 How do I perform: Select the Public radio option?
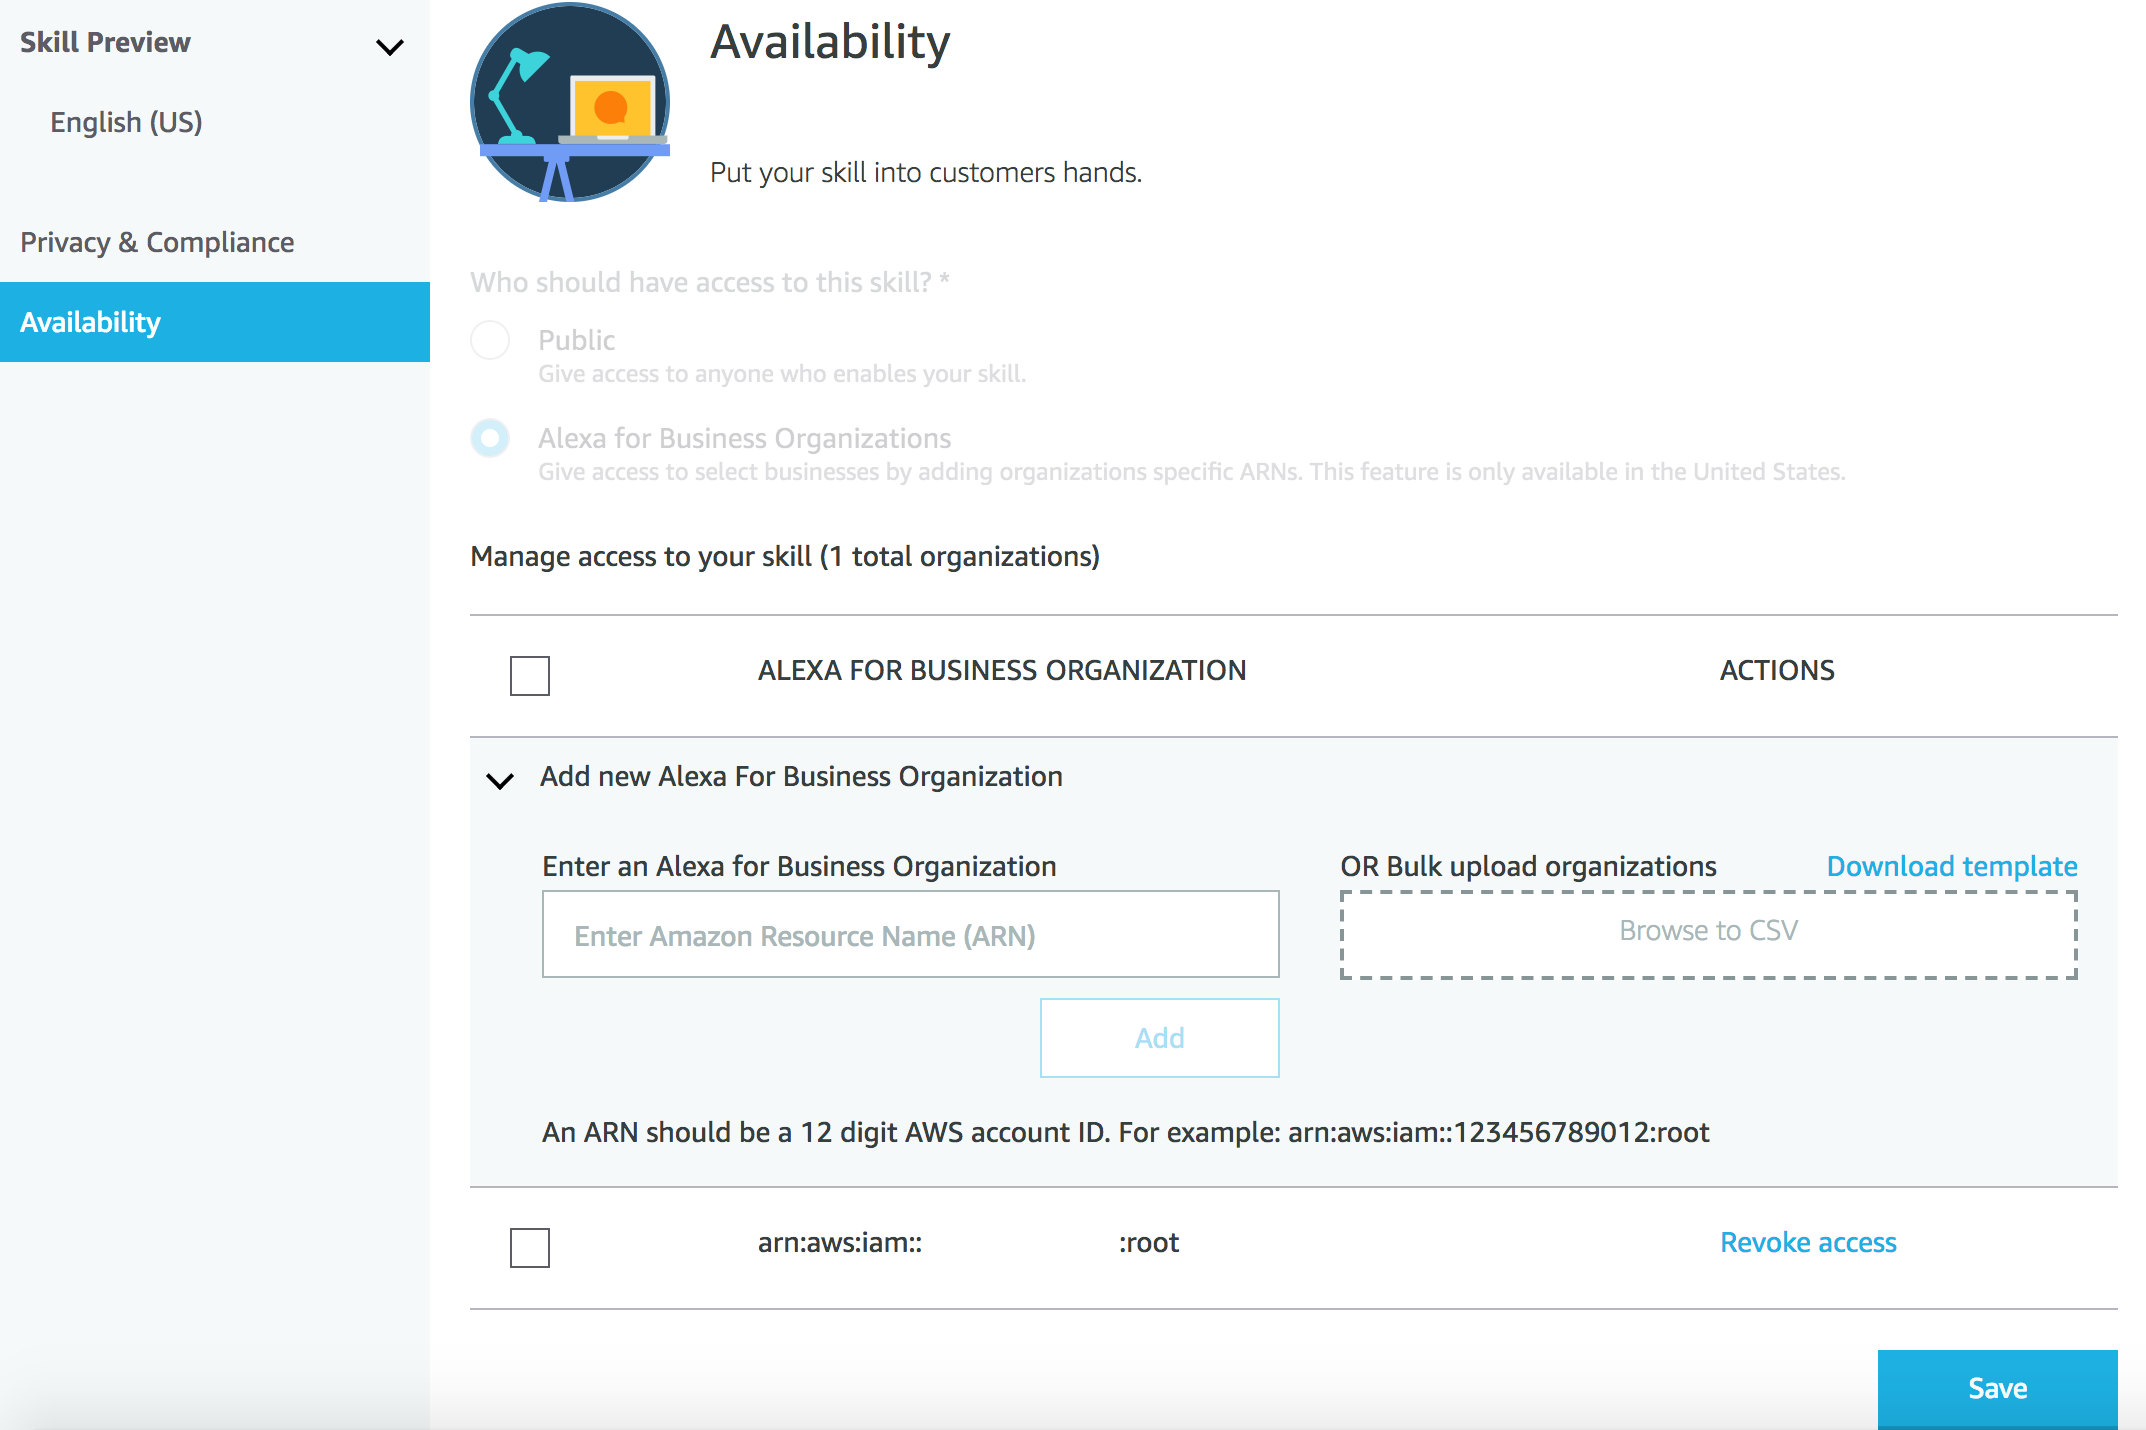click(490, 340)
